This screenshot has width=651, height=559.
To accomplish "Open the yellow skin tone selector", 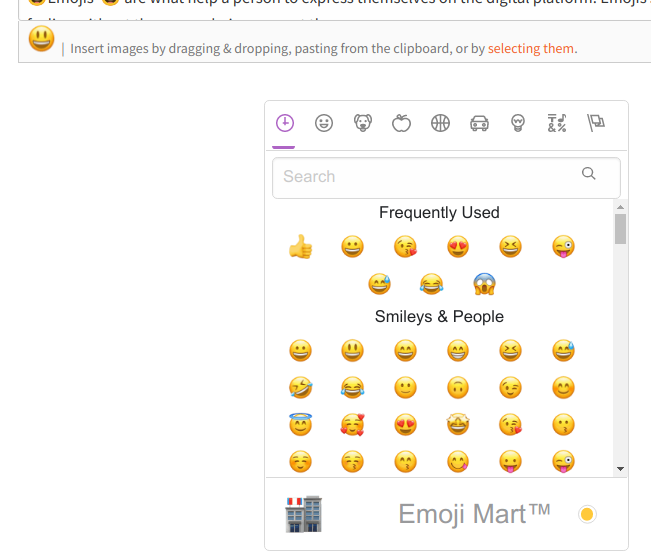I will tap(587, 515).
